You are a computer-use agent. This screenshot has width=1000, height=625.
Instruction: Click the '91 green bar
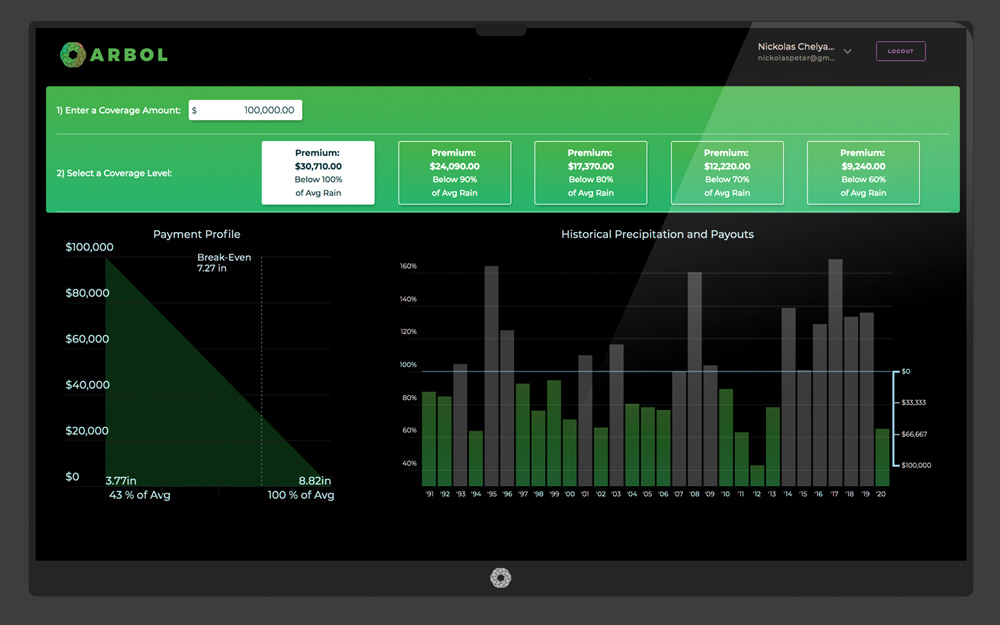click(x=429, y=439)
